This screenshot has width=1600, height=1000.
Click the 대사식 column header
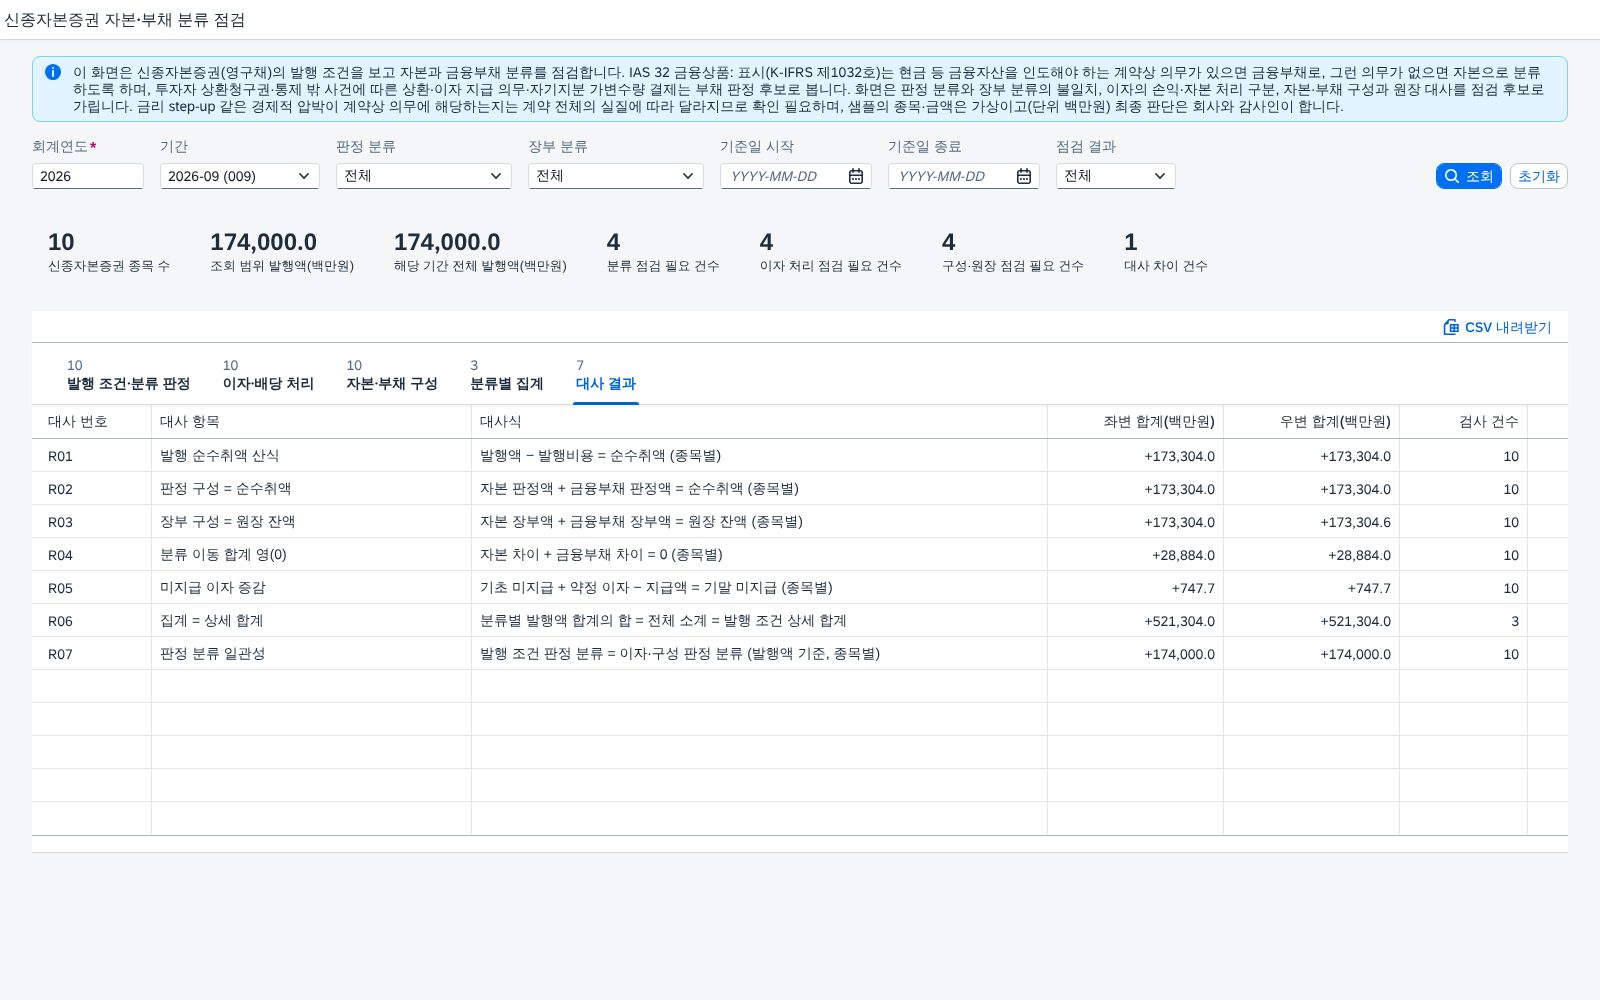760,422
